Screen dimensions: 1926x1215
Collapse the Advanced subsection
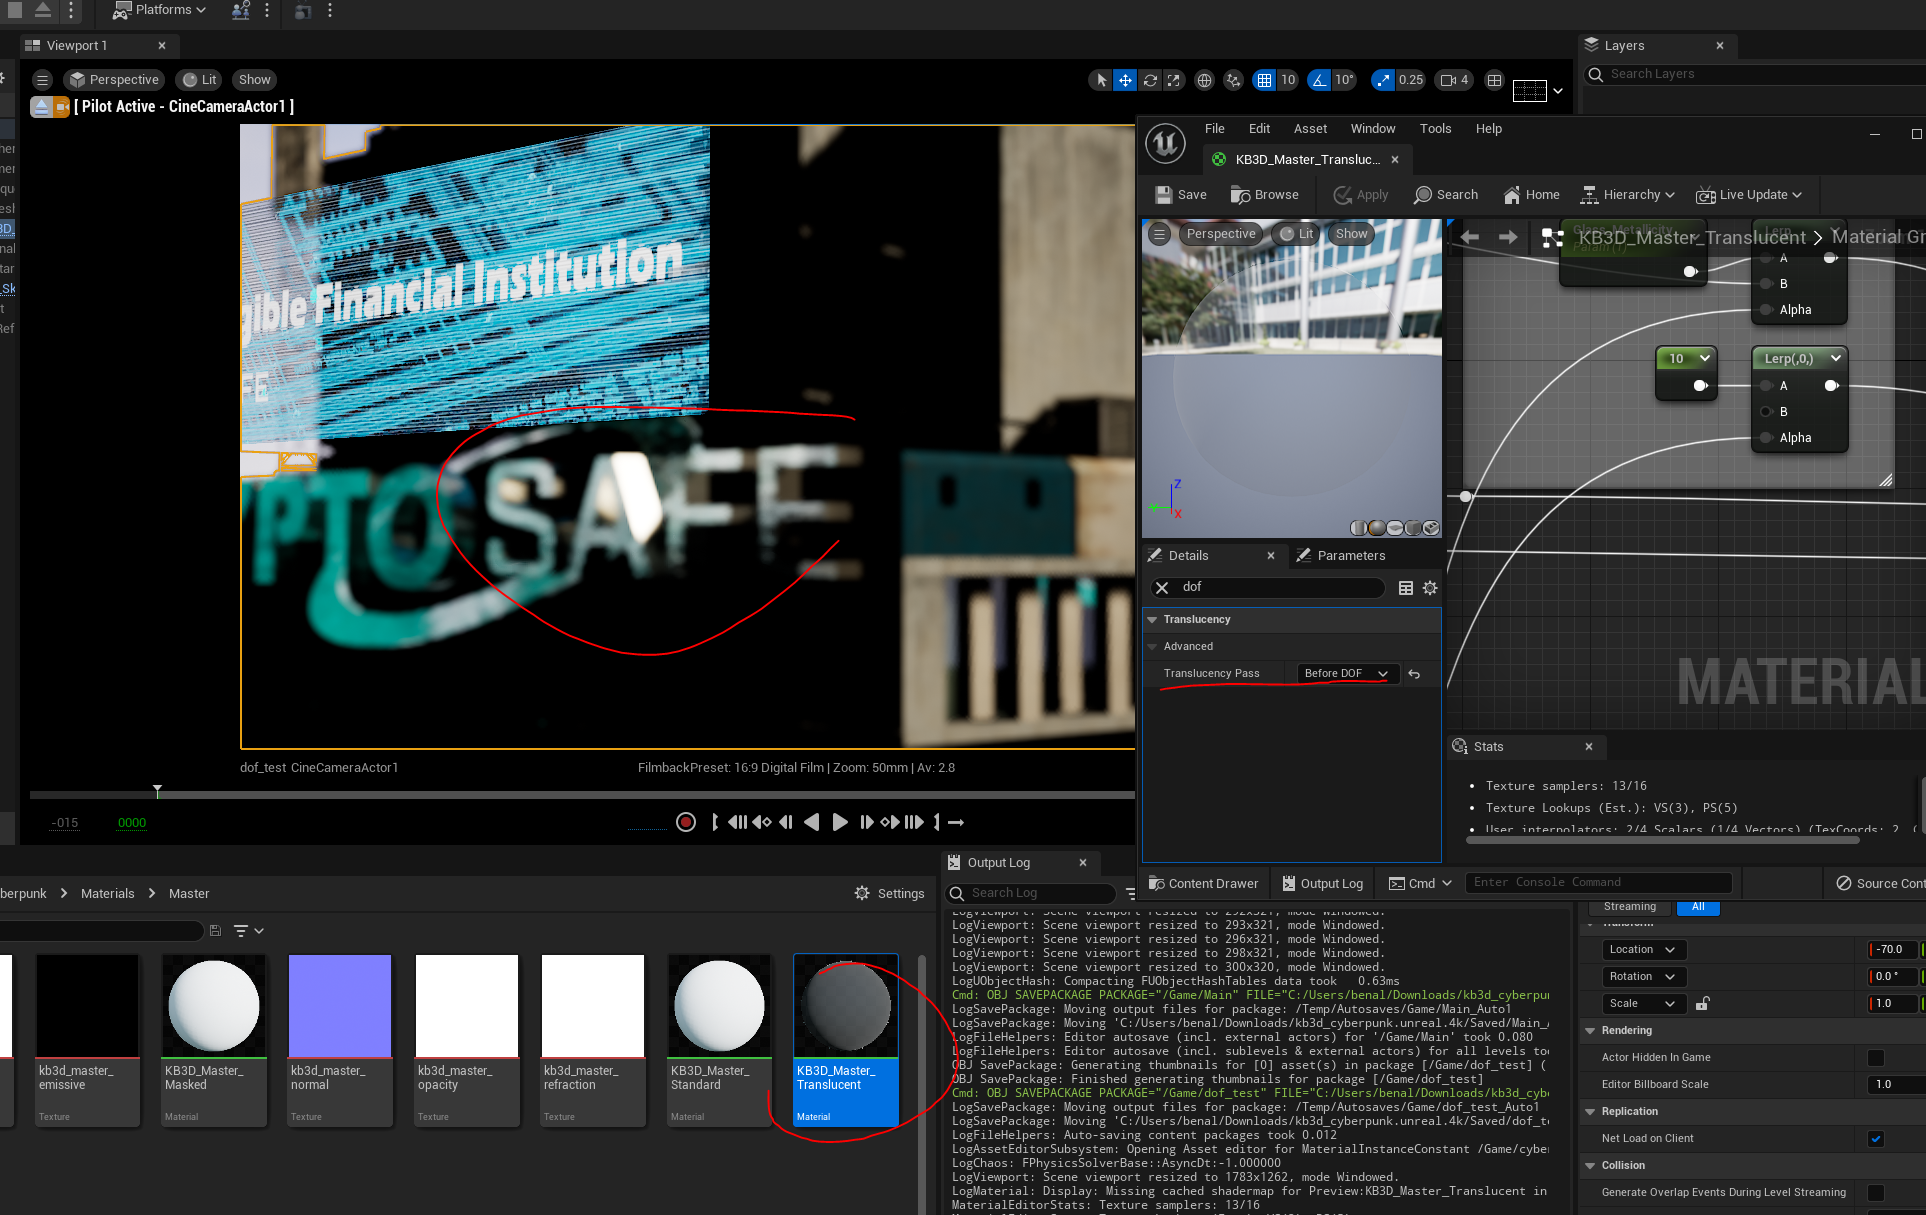pos(1152,647)
